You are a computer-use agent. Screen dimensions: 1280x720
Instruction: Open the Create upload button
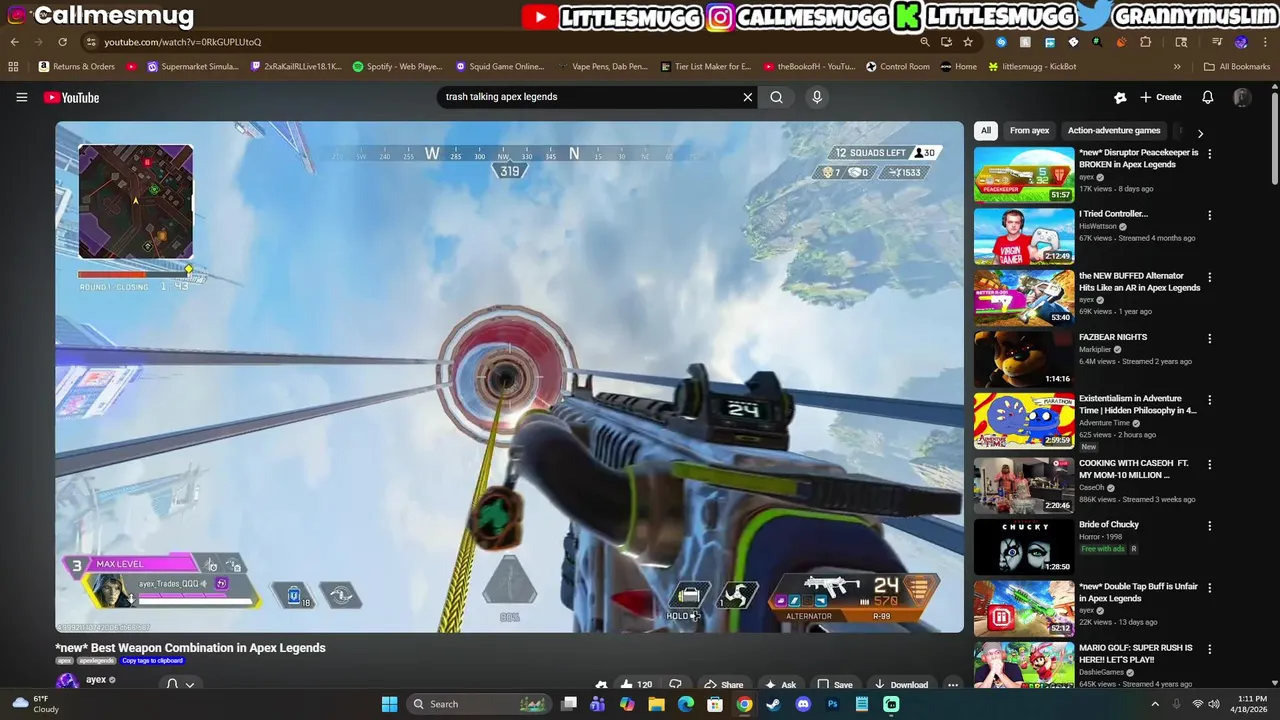click(x=1161, y=97)
